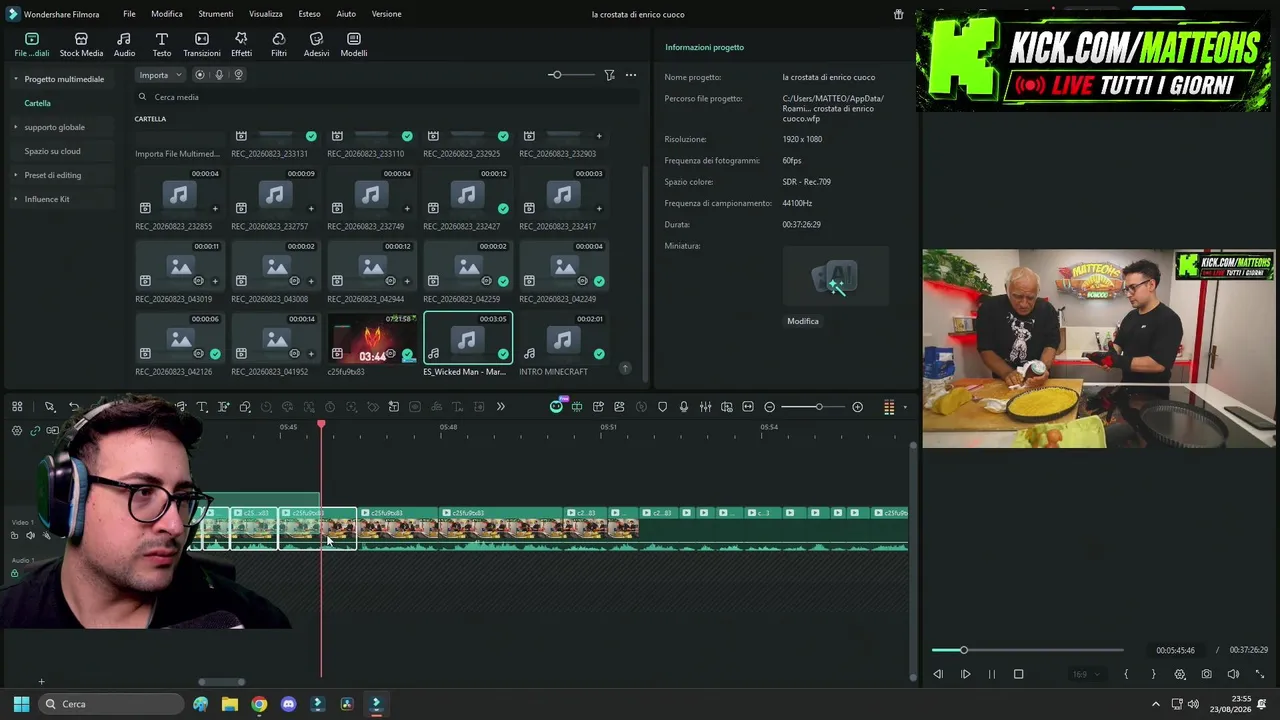1280x720 pixels.
Task: Click the webcam record icon in media panel
Action: pos(238,75)
